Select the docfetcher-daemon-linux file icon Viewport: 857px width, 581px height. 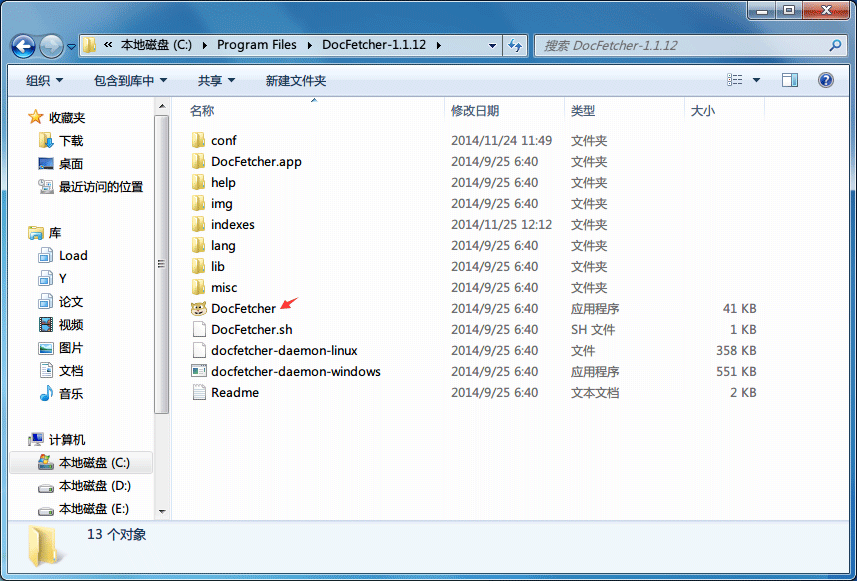(199, 350)
